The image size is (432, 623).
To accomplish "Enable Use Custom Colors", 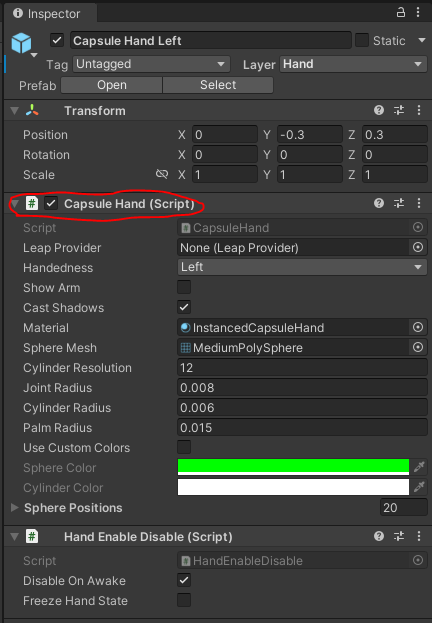I will 184,447.
